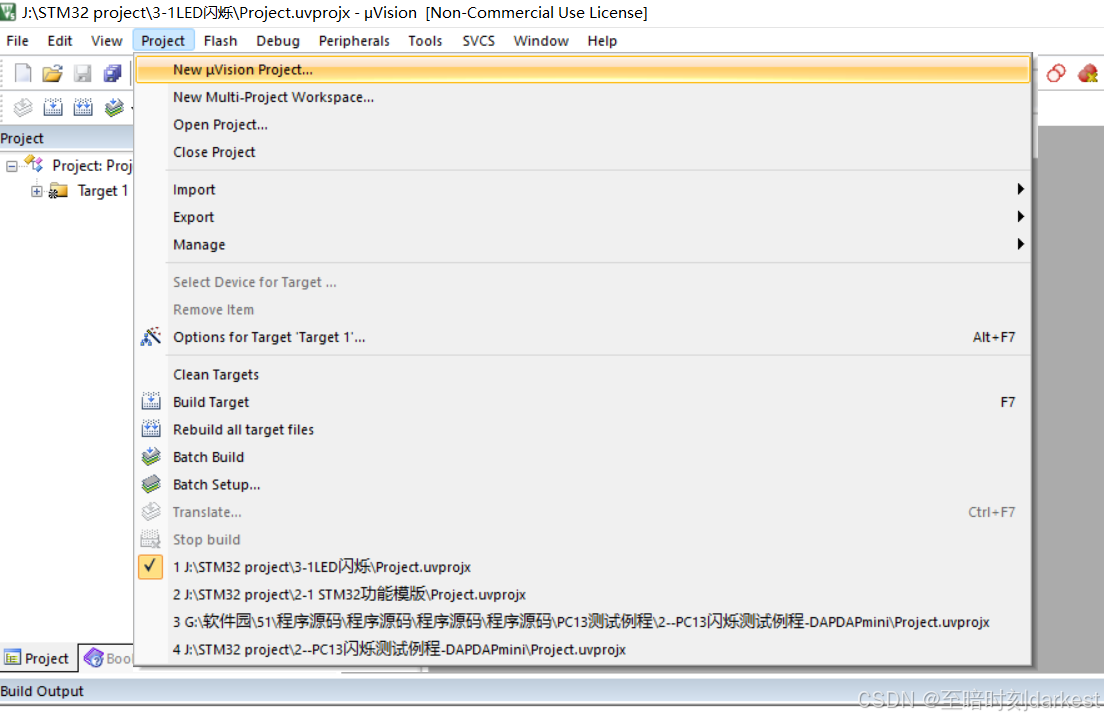This screenshot has height=720, width=1104.
Task: Click the Target 1 folder icon
Action: [x=58, y=191]
